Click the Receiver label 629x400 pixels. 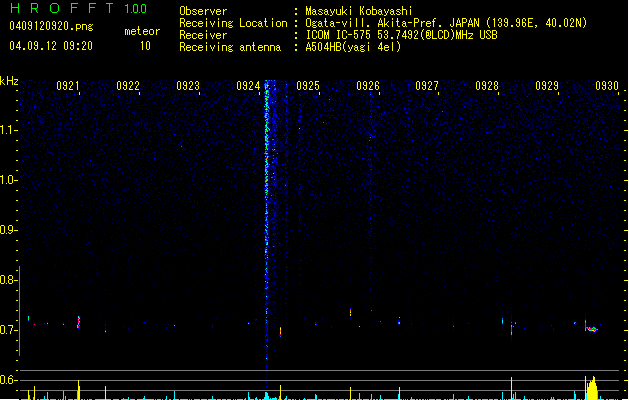pyautogui.click(x=203, y=35)
